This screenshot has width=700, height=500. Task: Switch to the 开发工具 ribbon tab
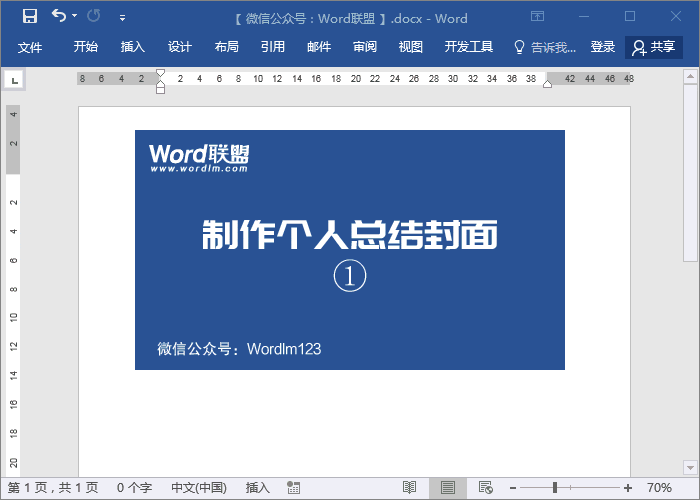469,47
